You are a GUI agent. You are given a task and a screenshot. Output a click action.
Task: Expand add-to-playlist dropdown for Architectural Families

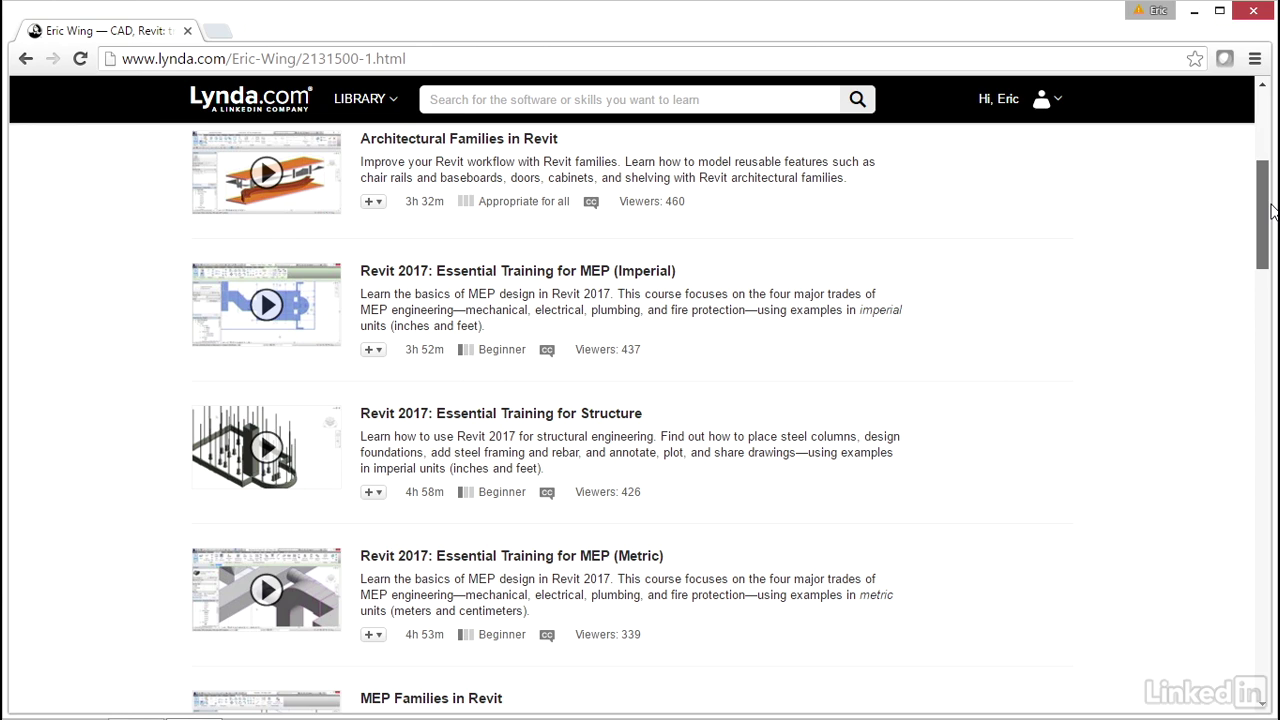coord(373,202)
